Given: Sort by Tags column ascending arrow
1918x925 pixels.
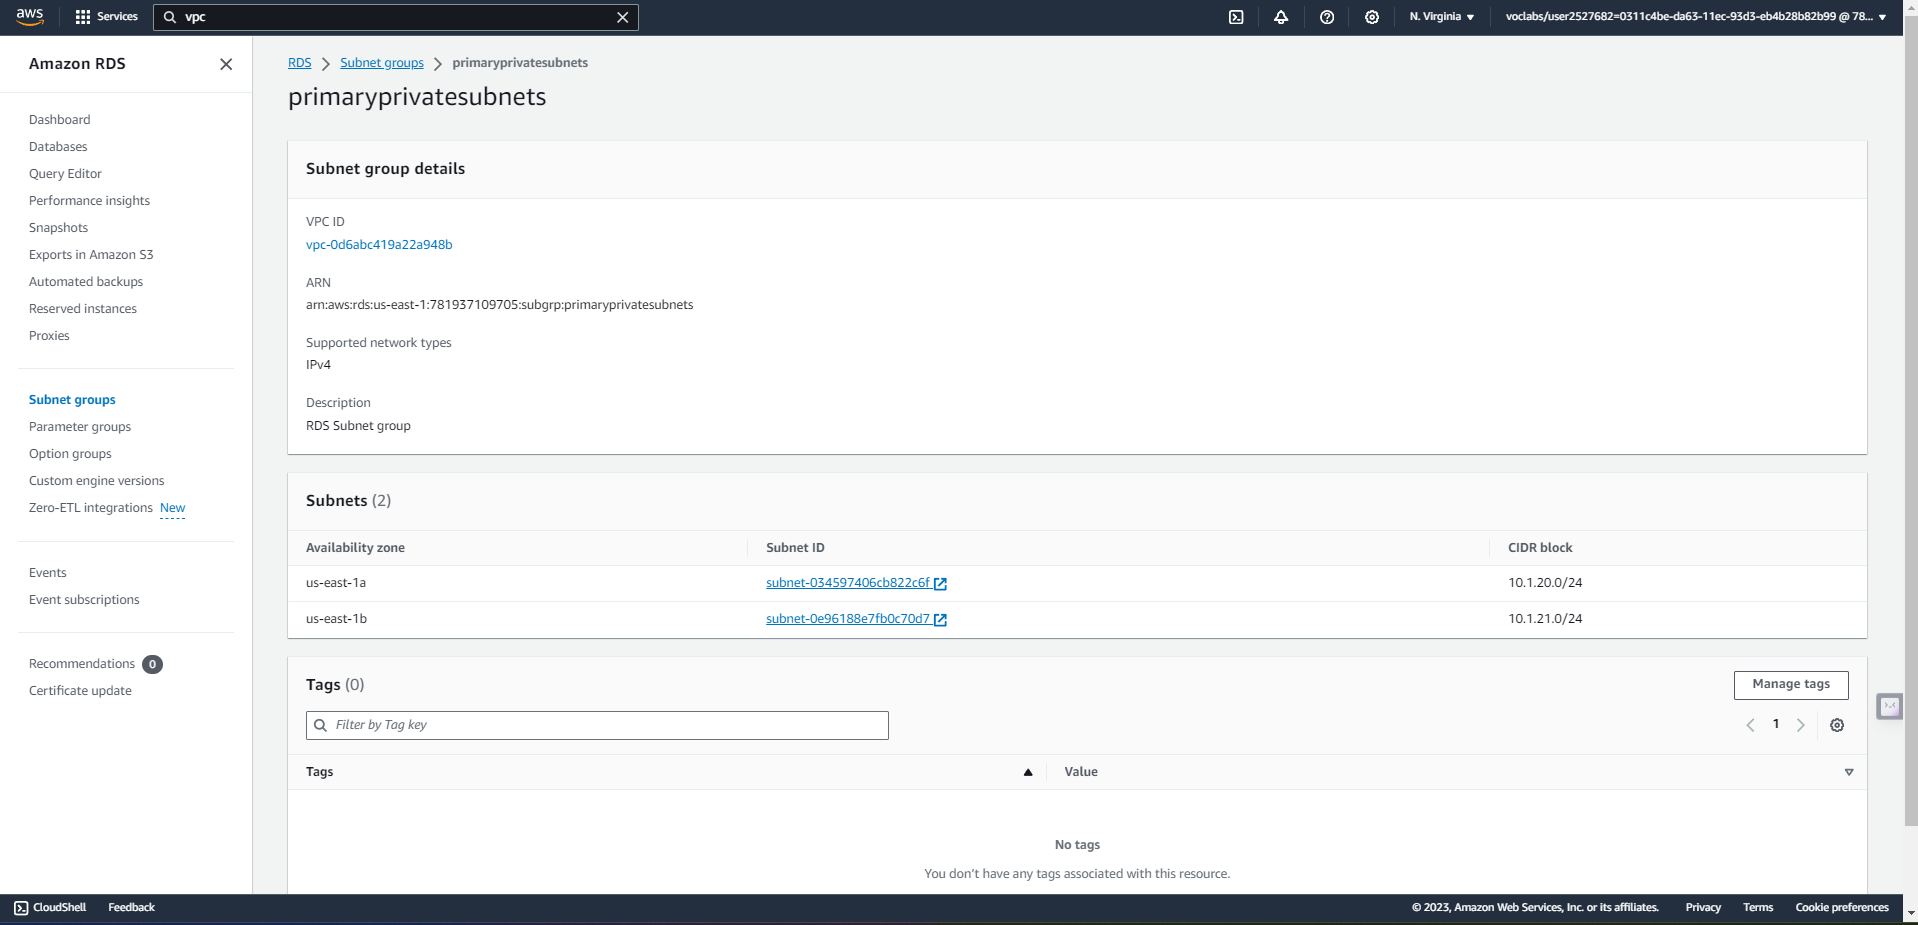Looking at the screenshot, I should tap(1027, 772).
